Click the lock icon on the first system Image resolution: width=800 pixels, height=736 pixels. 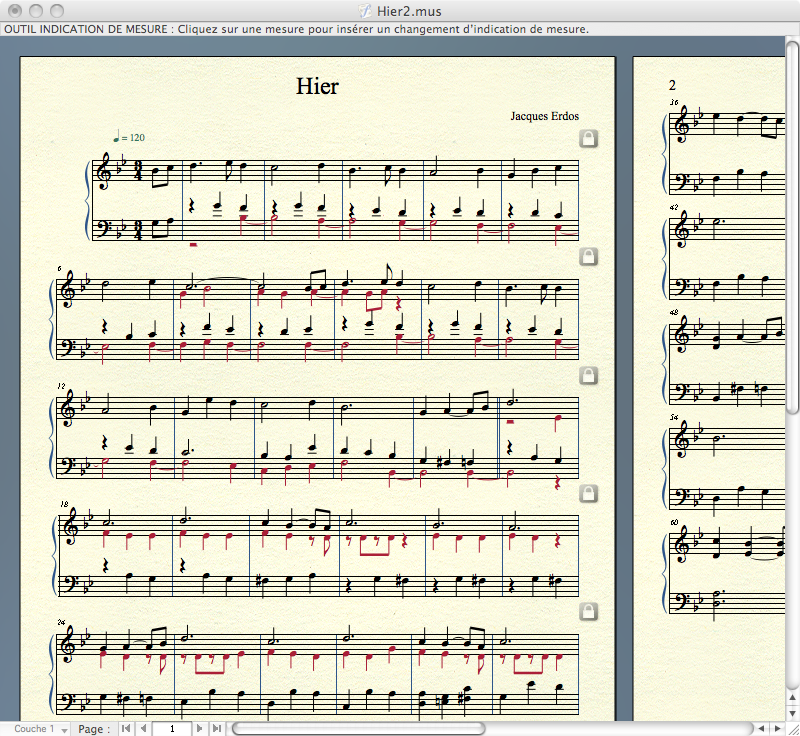pyautogui.click(x=589, y=138)
